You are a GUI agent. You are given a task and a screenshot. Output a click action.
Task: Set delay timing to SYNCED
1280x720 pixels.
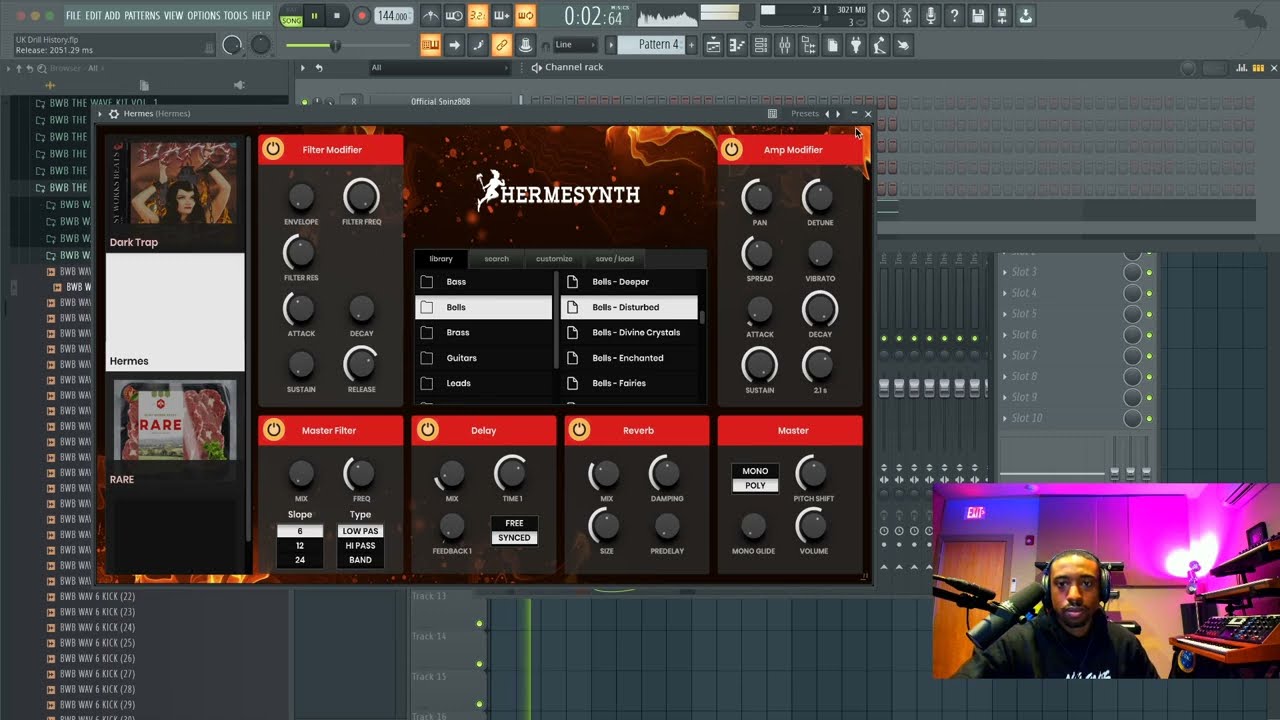514,538
